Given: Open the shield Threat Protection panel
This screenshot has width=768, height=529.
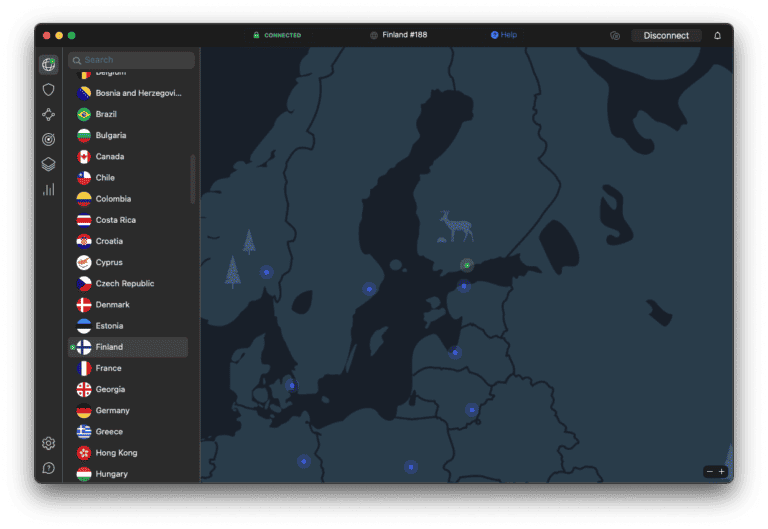Looking at the screenshot, I should (x=48, y=90).
